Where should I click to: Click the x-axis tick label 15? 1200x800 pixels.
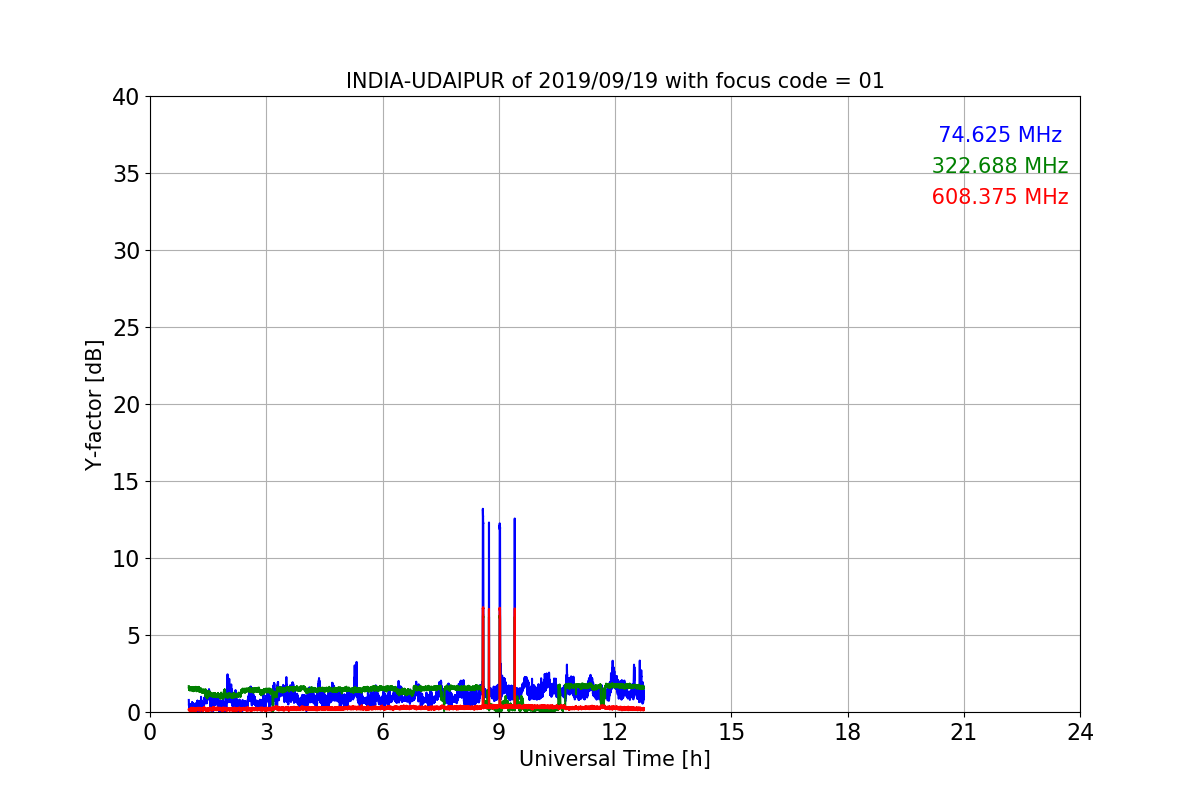731,732
